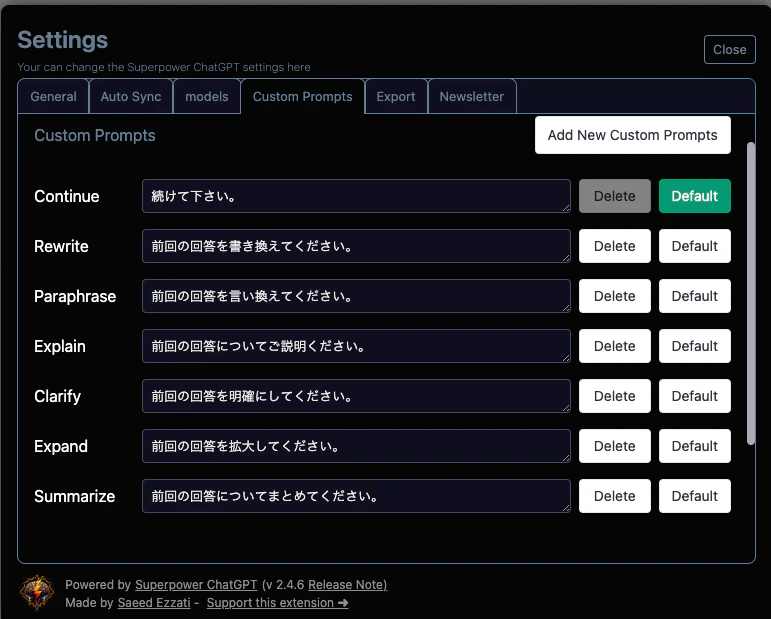This screenshot has width=771, height=619.
Task: Click the Summarize prompt label
Action: point(75,496)
